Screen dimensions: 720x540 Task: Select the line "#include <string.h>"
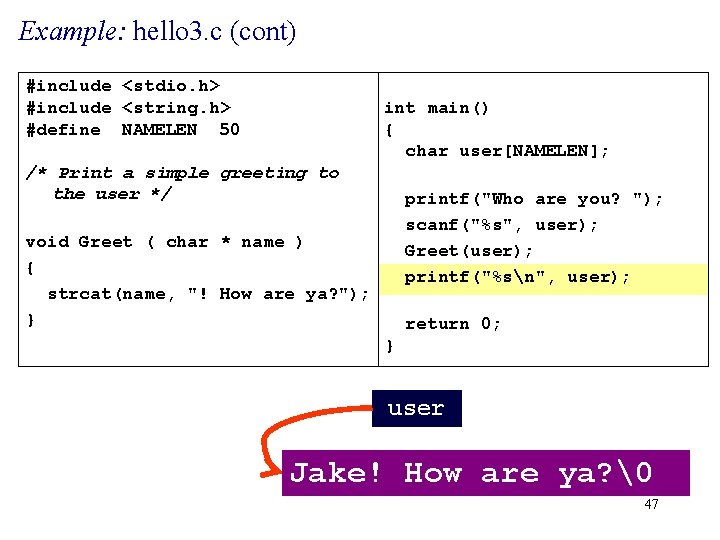tap(129, 107)
